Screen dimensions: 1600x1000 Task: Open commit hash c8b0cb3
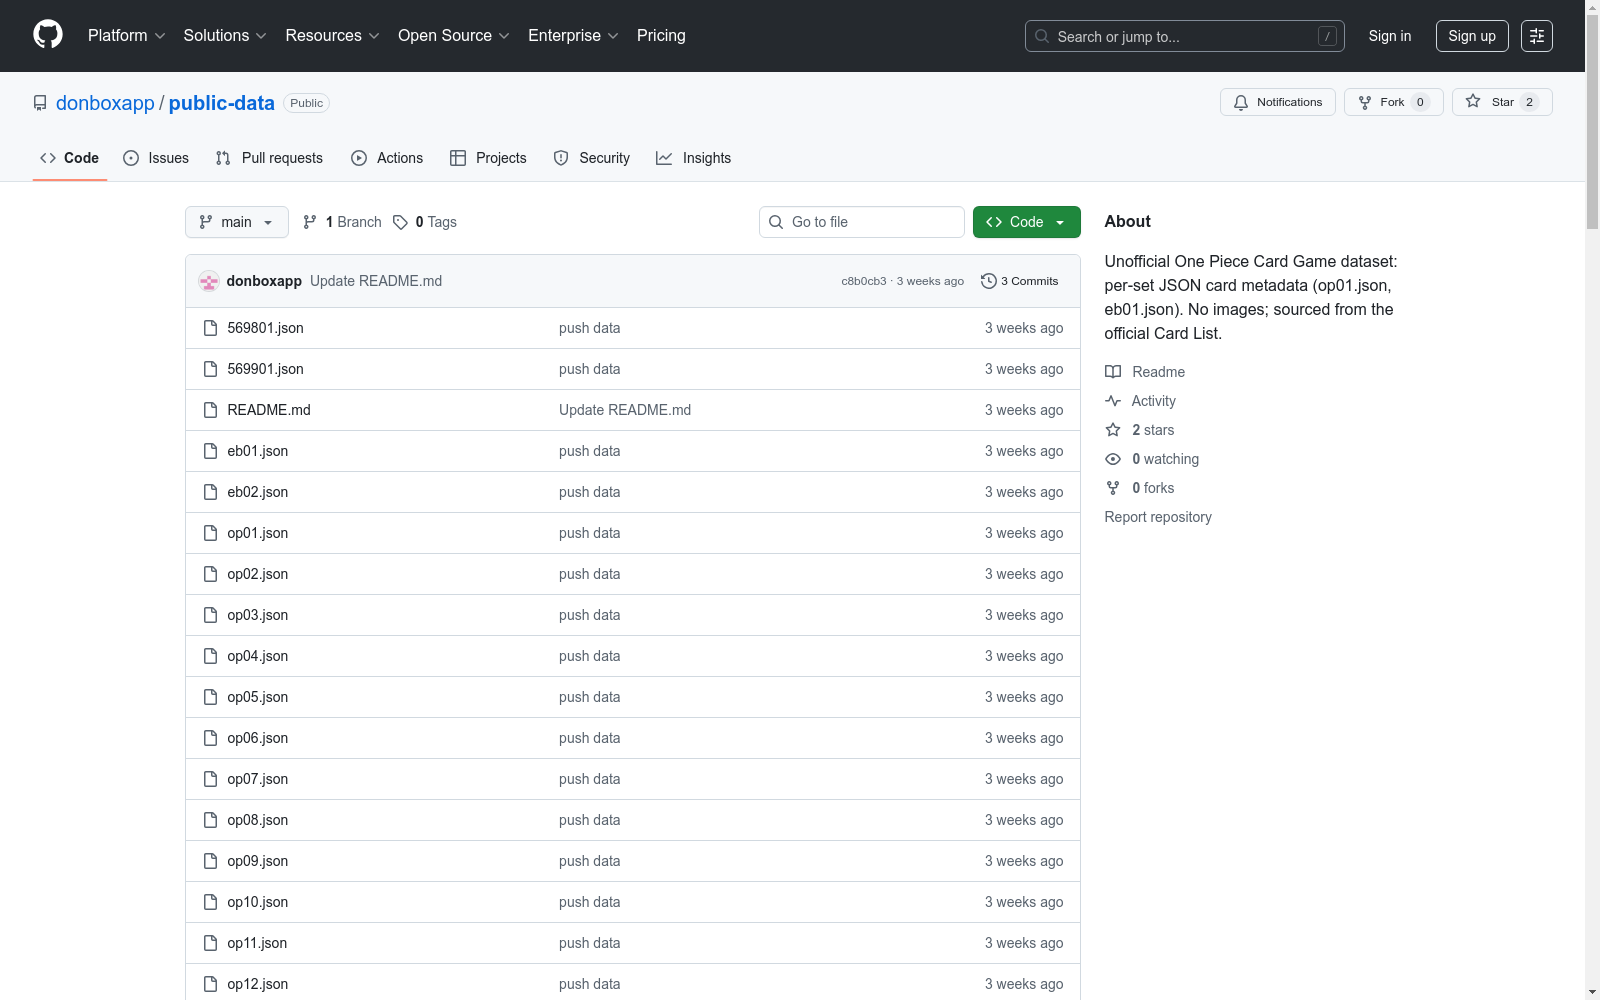(x=864, y=281)
